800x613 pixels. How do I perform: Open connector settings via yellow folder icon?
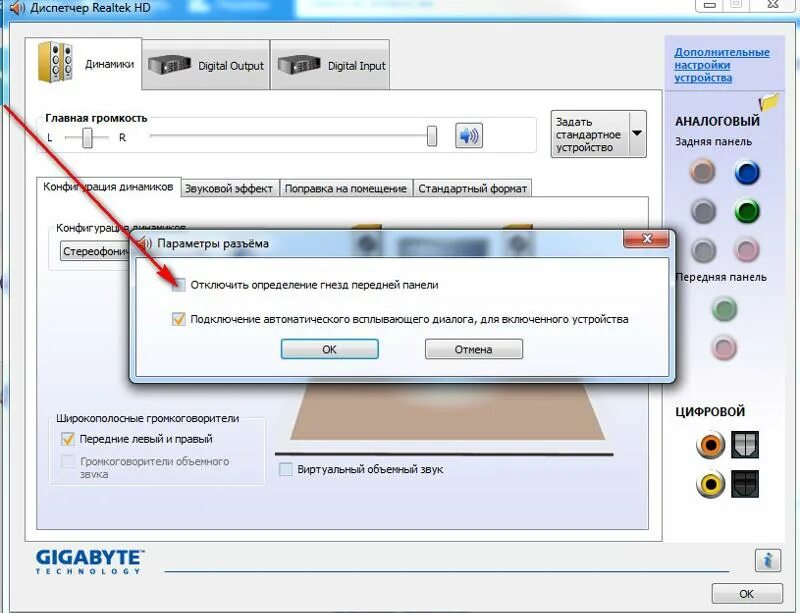point(769,102)
